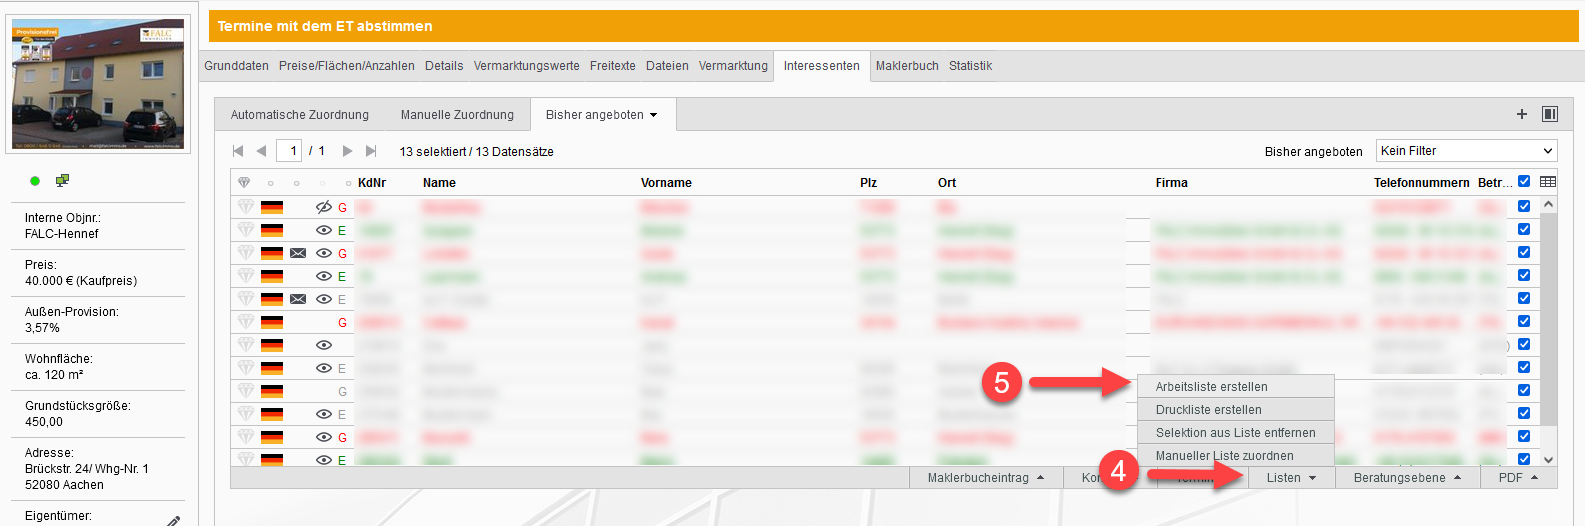Expand the Beratungsebene menu
1585x526 pixels.
(x=1407, y=478)
